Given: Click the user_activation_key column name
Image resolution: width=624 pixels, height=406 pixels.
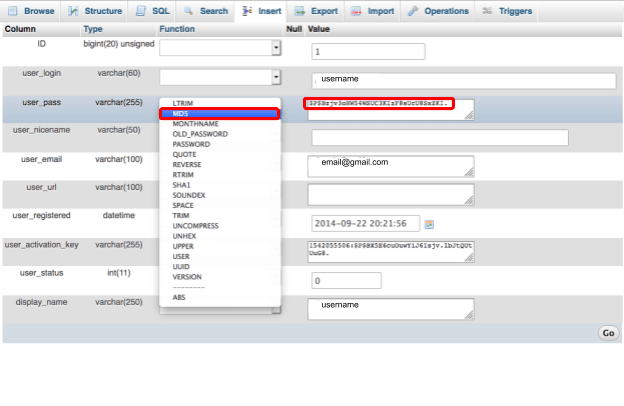Looking at the screenshot, I should 41,245.
